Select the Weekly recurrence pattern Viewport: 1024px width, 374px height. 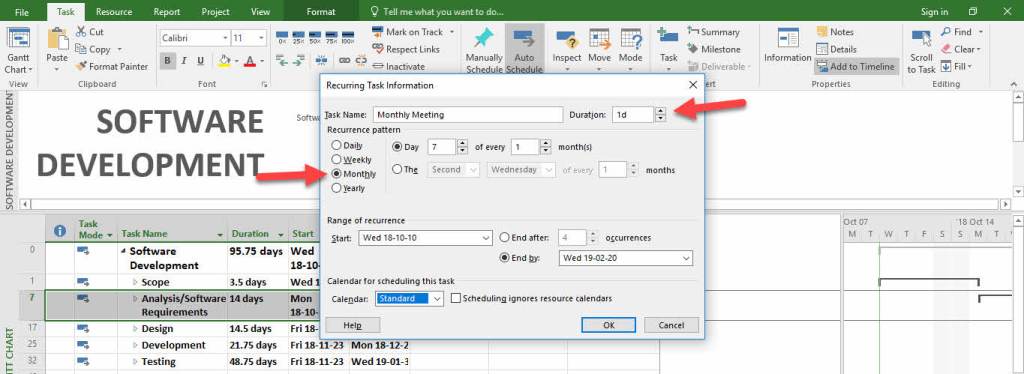click(x=336, y=159)
